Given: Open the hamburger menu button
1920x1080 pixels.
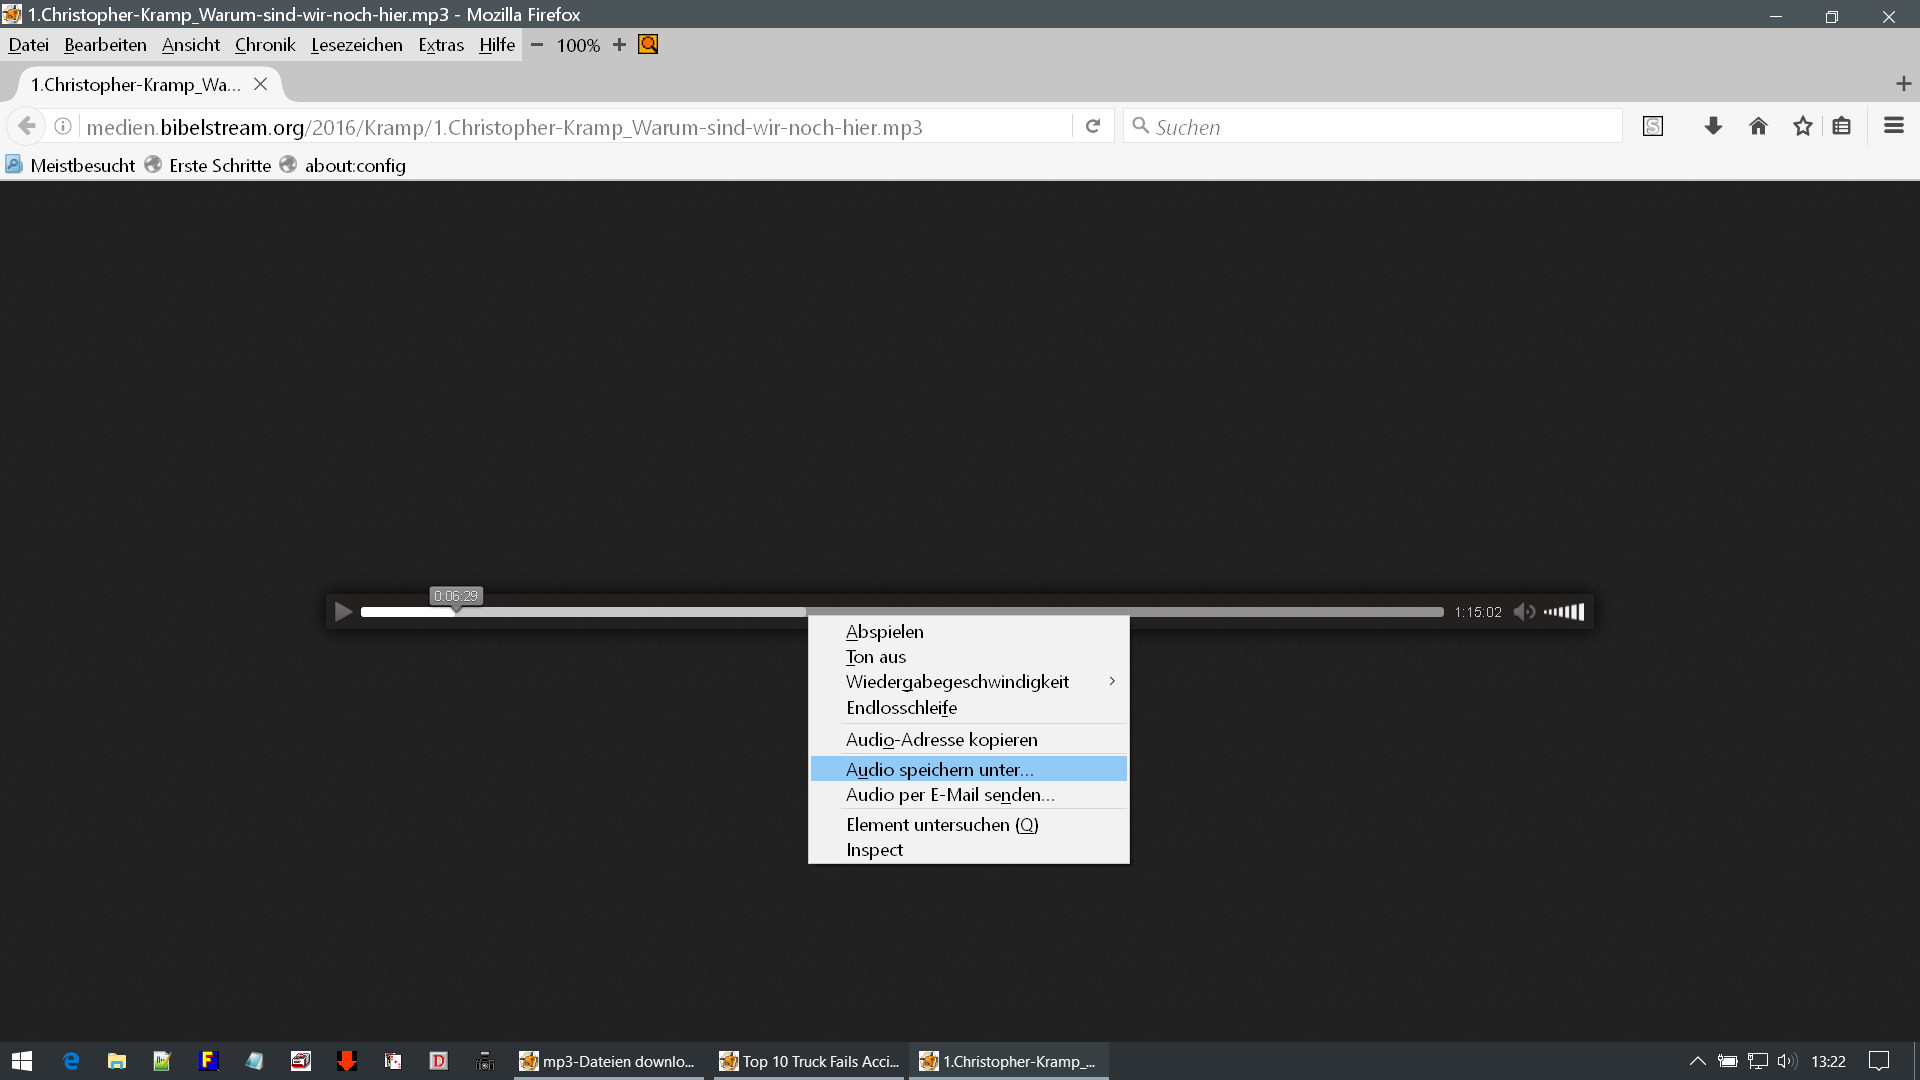Looking at the screenshot, I should pyautogui.click(x=1893, y=126).
